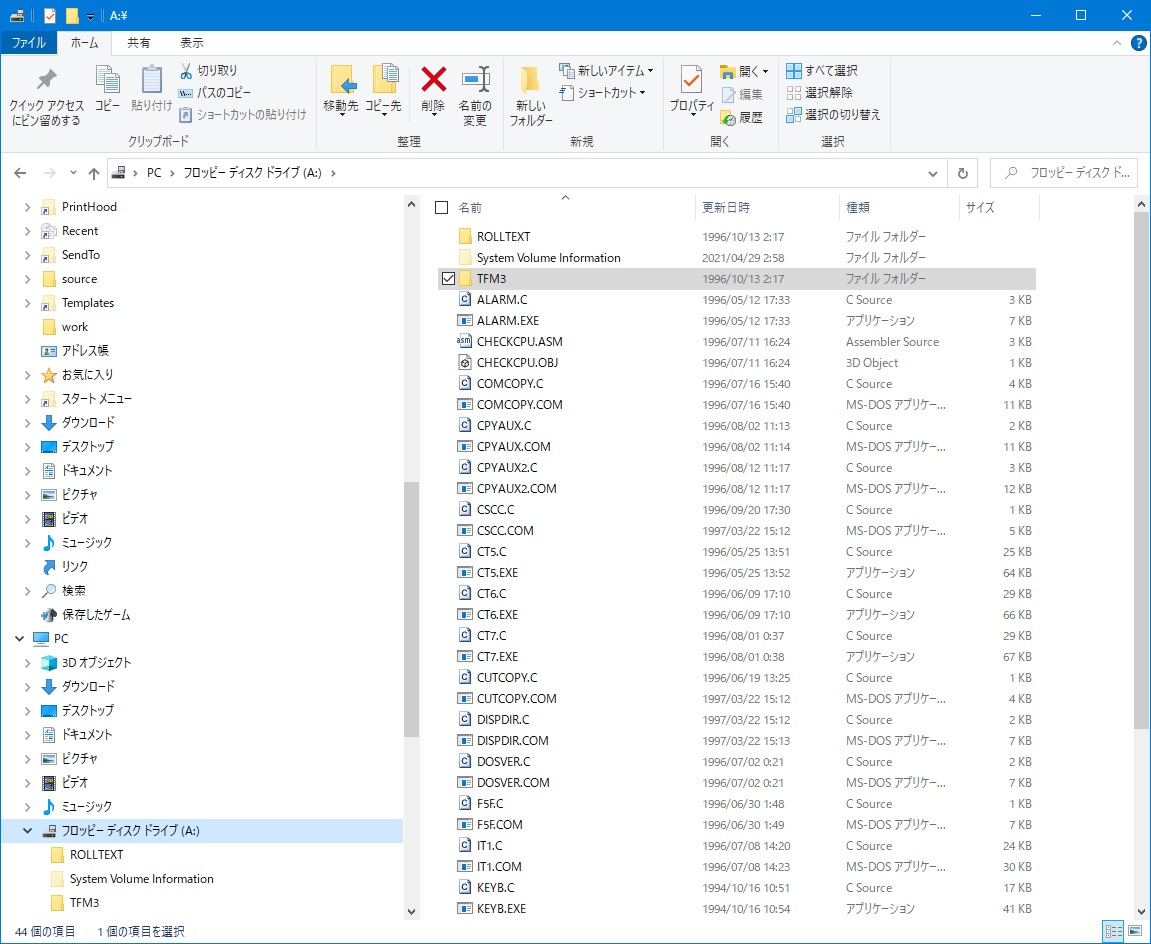The width and height of the screenshot is (1151, 944).
Task: Select TFM3 under floppy drive in tree
Action: pos(84,903)
